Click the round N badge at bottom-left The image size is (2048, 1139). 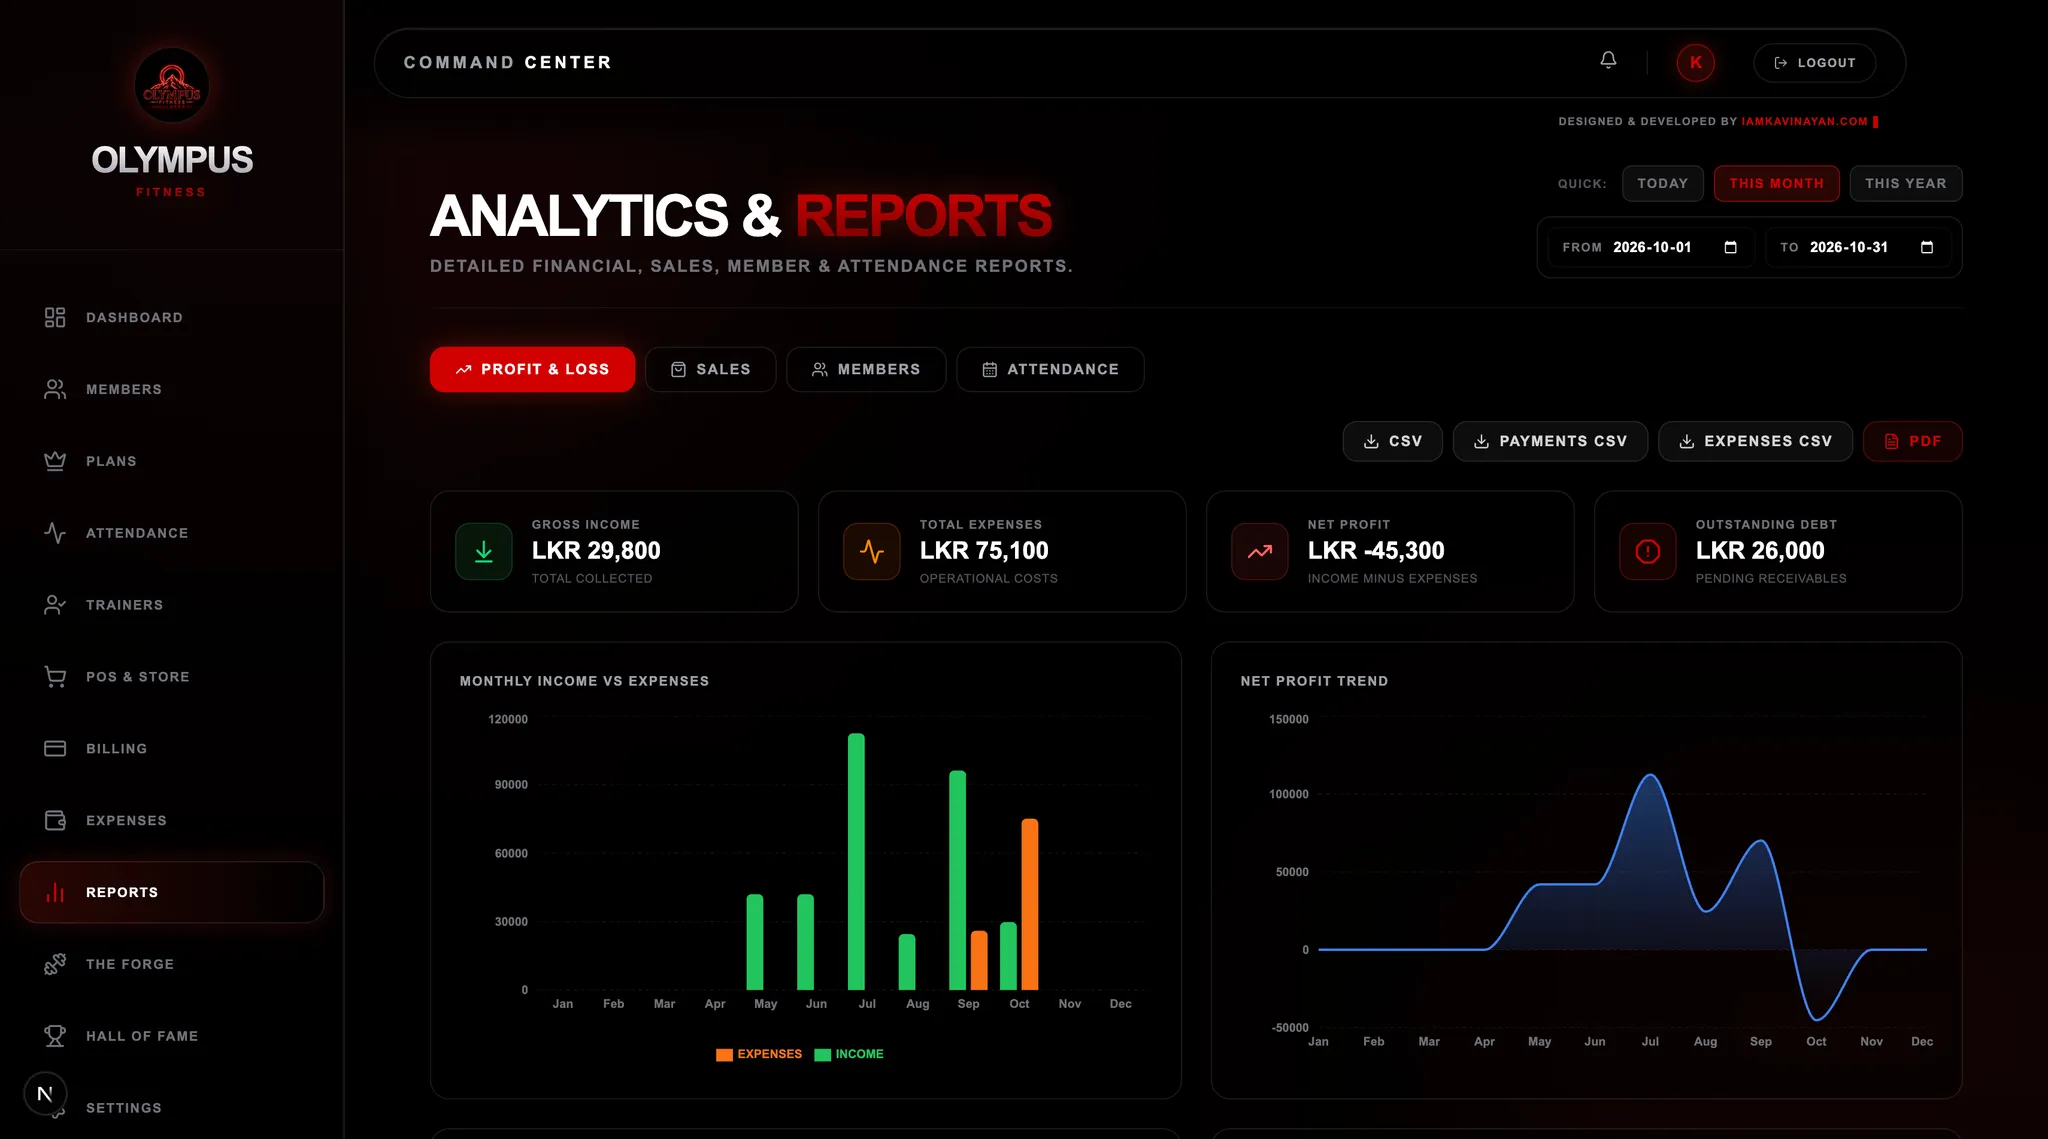point(45,1094)
